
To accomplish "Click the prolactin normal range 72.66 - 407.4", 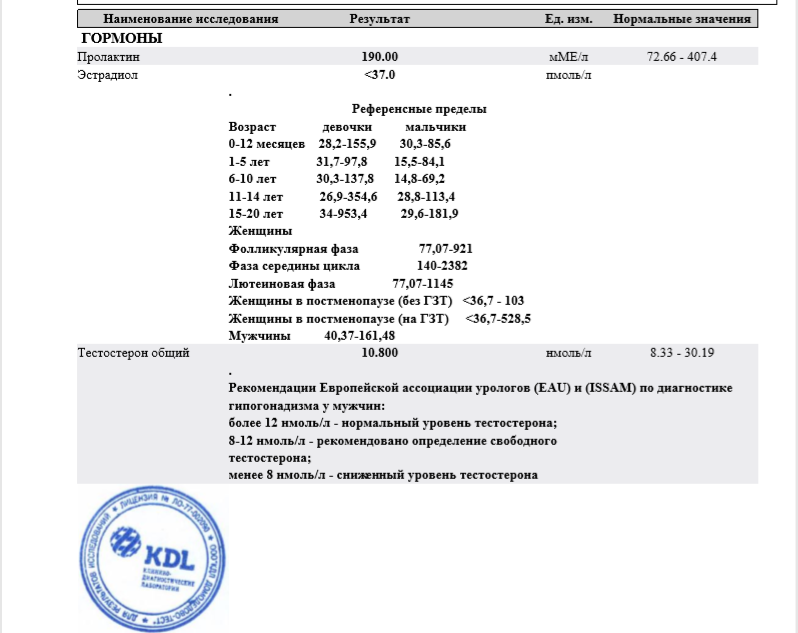I will point(682,57).
